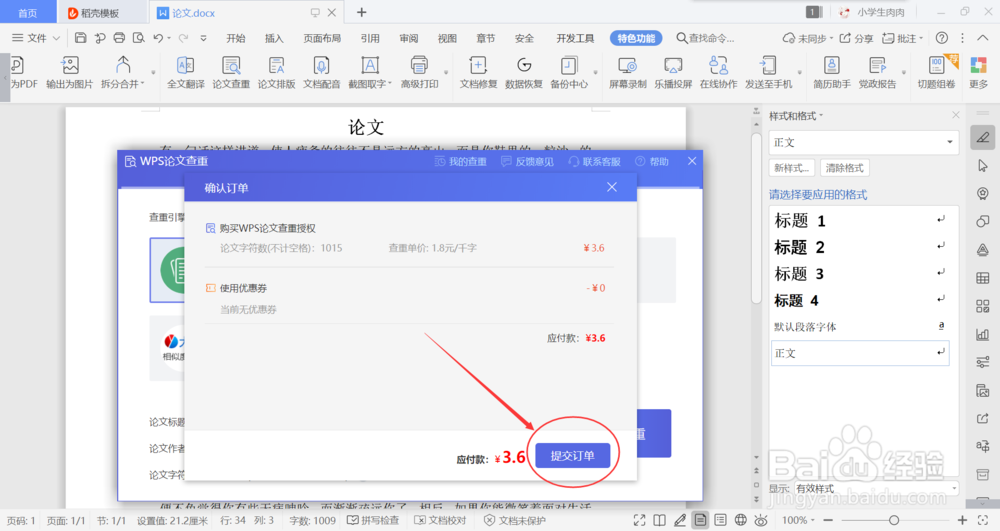Toggle full screen icon in status bar
The height and width of the screenshot is (531, 1000).
640,520
